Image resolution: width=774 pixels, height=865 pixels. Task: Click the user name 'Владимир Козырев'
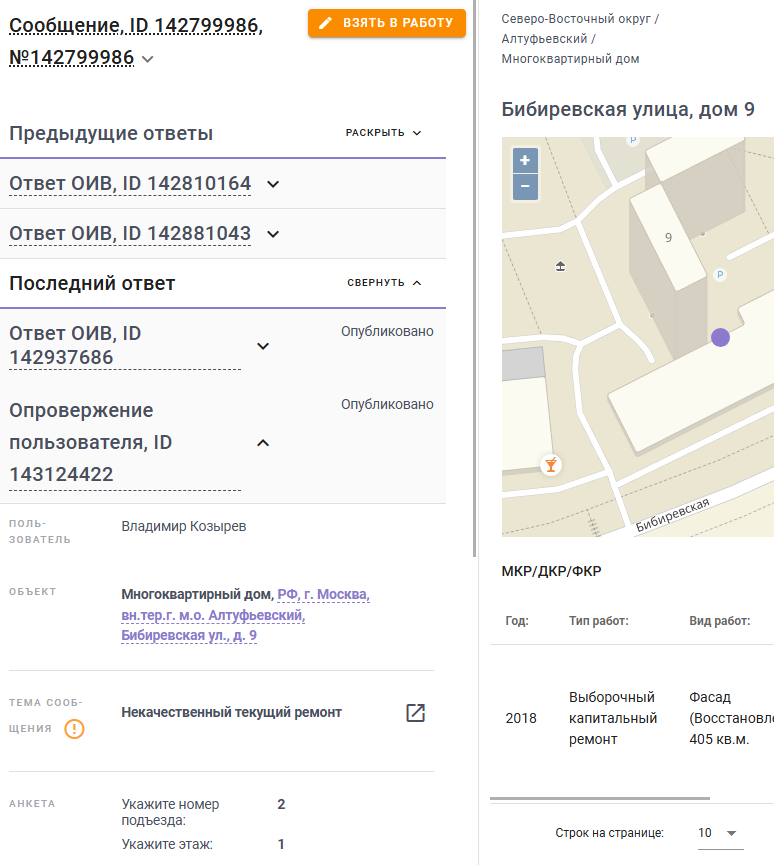click(184, 526)
